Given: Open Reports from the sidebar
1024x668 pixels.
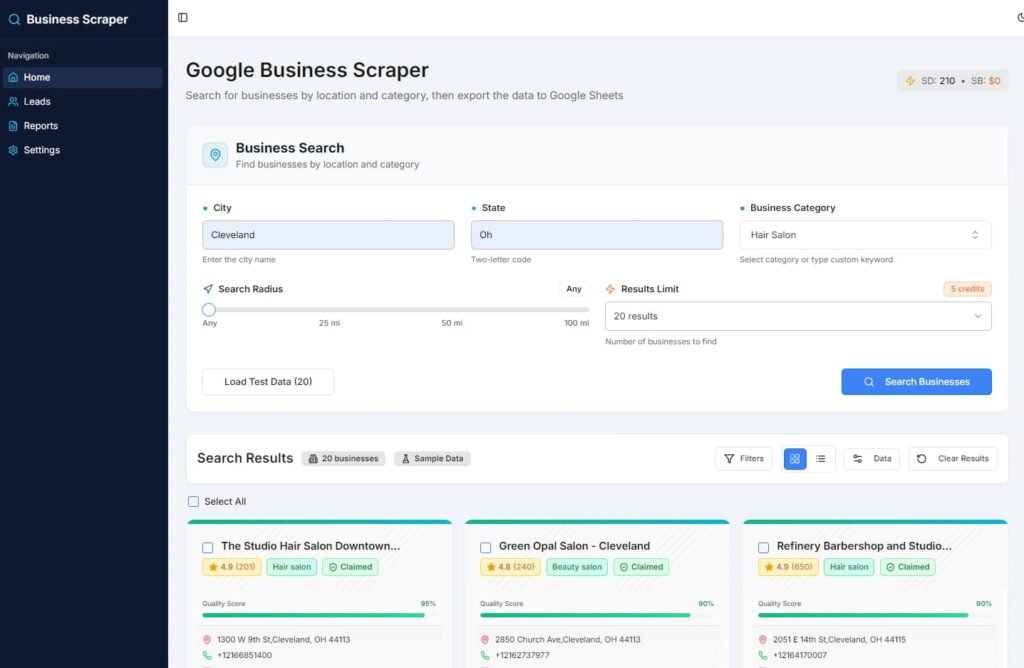Looking at the screenshot, I should 40,126.
